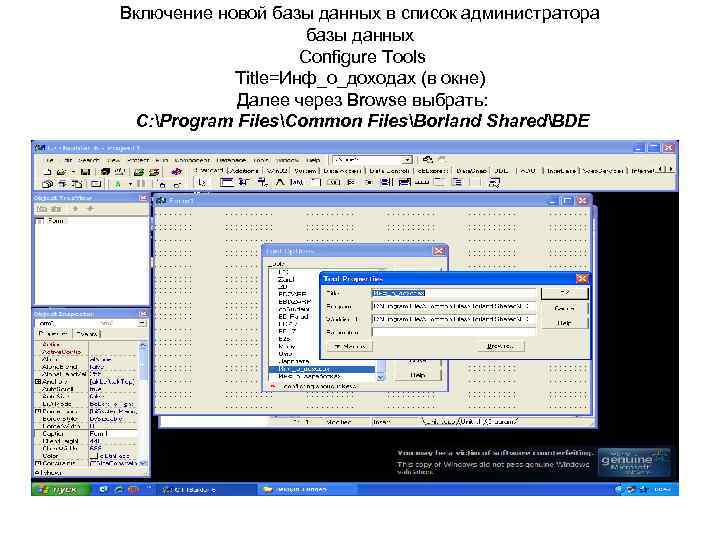Select the Label component palette icon

click(280, 182)
